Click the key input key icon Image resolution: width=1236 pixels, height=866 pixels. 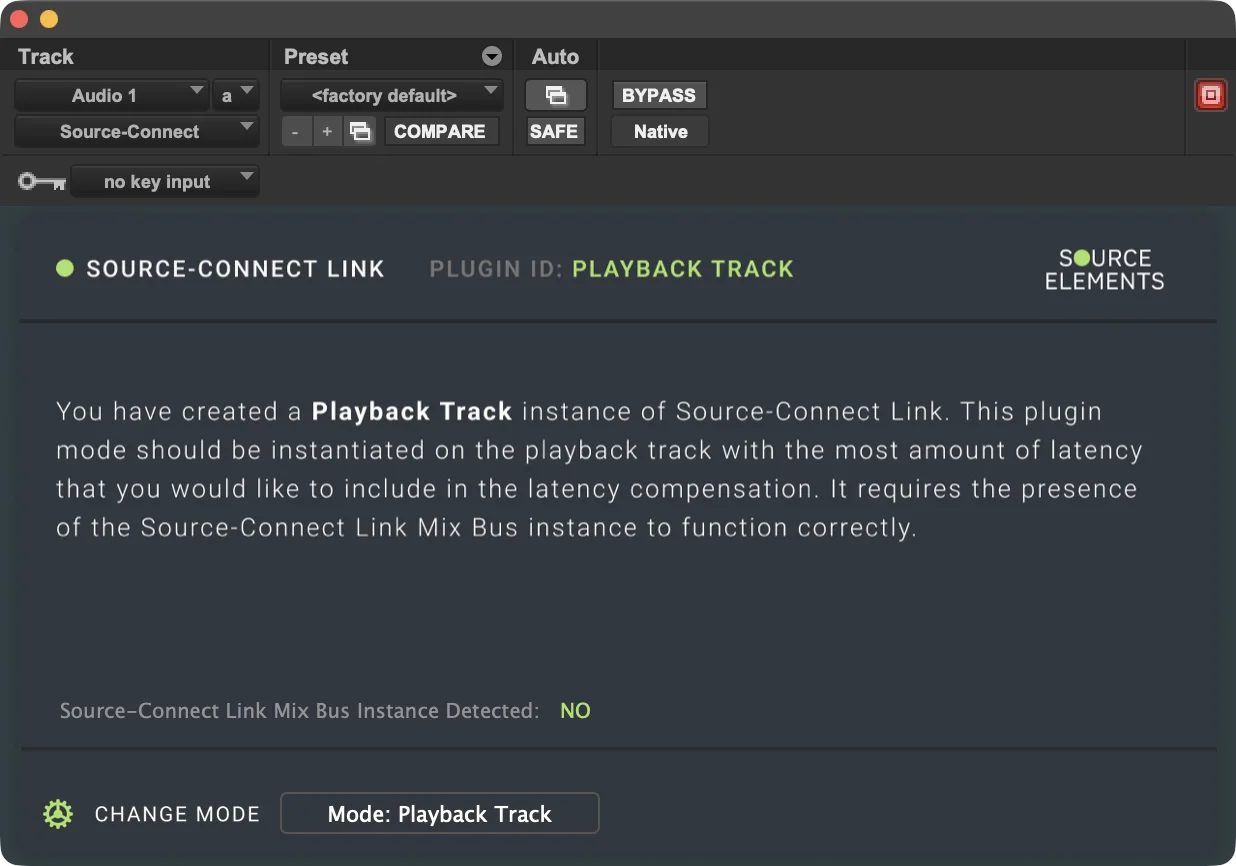coord(42,182)
